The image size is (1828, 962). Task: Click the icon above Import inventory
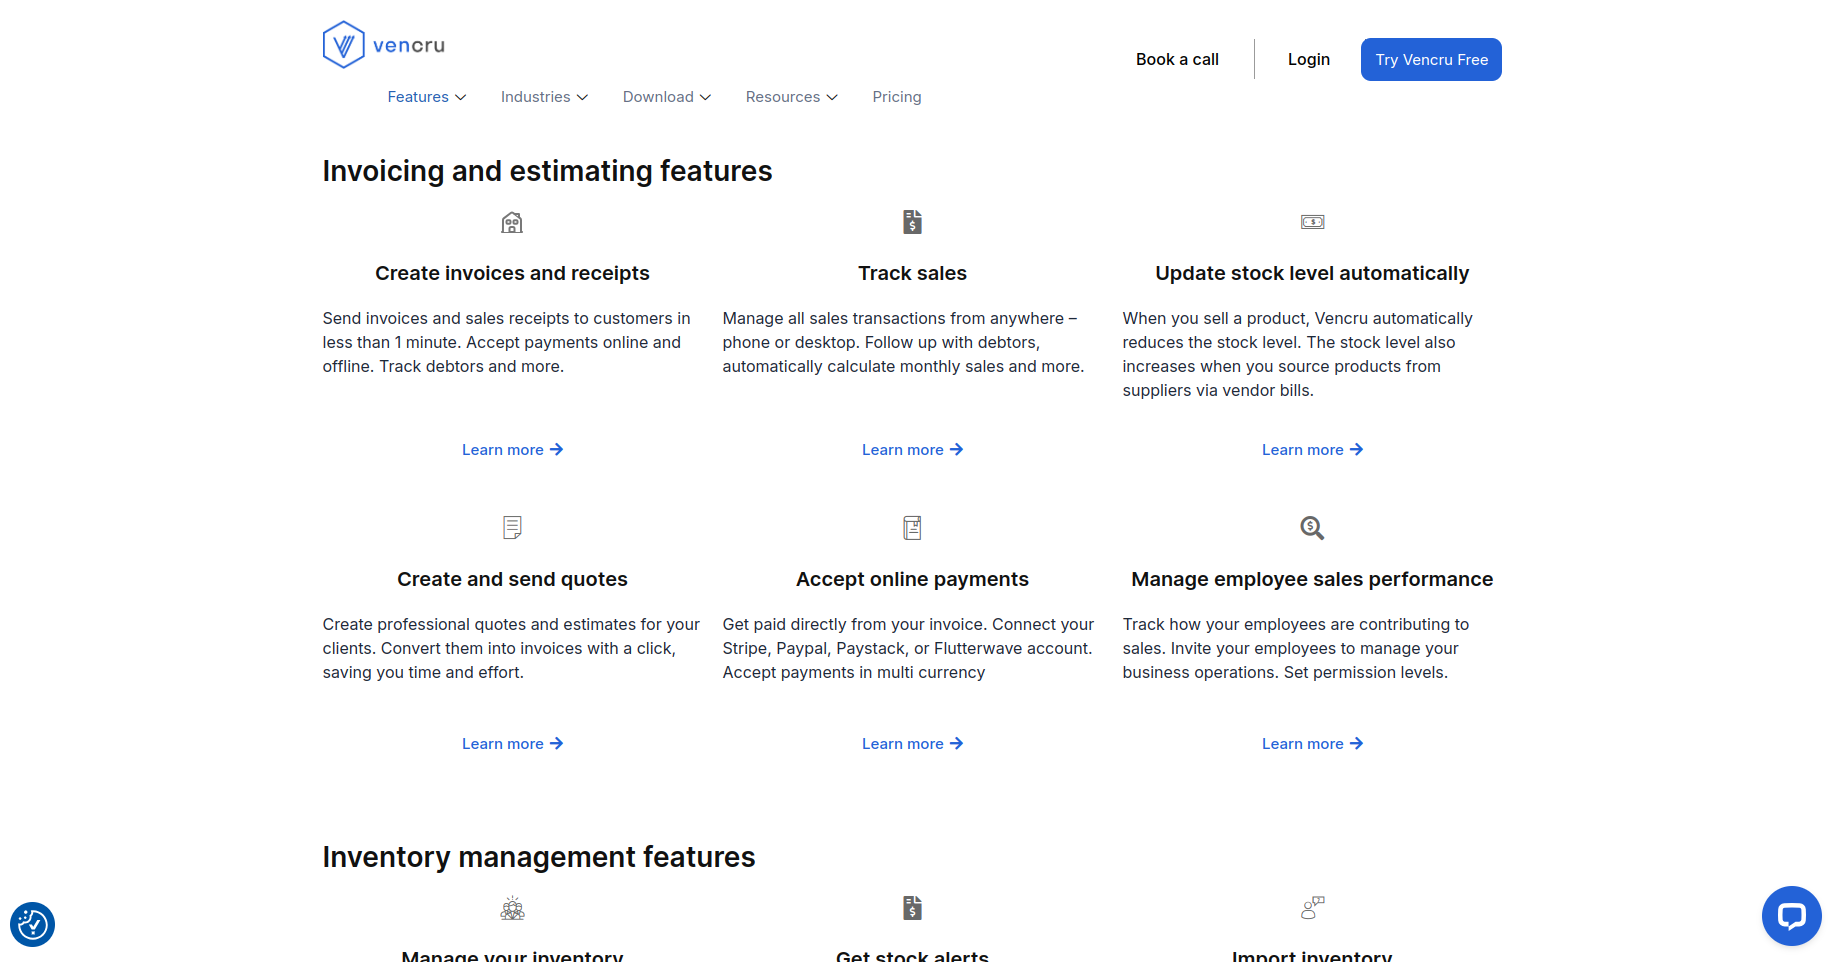1312,908
